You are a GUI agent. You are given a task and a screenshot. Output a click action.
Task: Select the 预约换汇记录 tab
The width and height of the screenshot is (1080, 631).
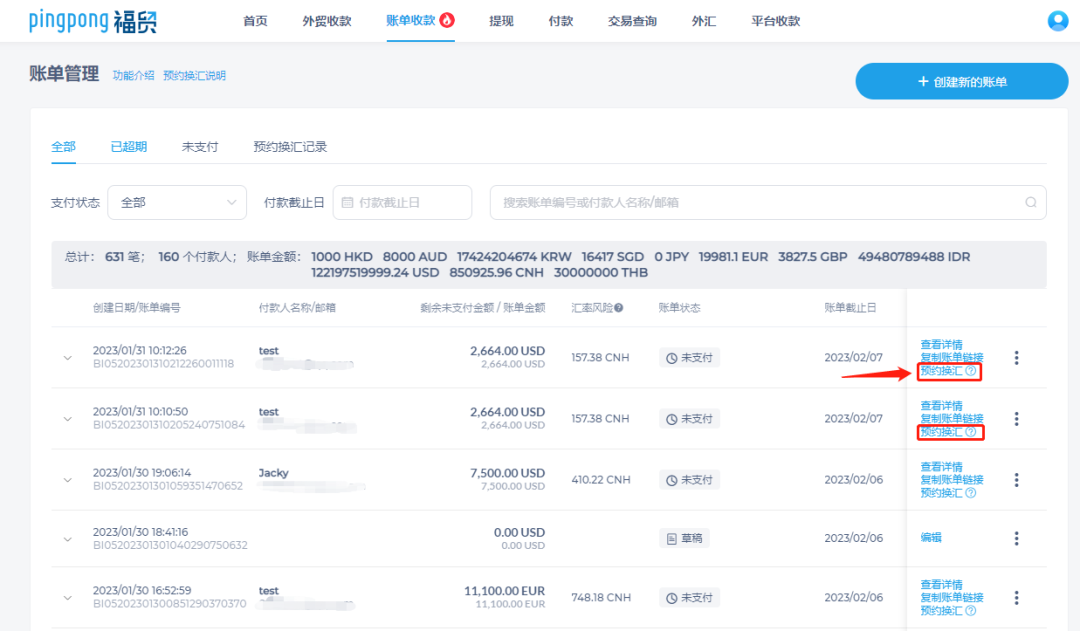[292, 146]
